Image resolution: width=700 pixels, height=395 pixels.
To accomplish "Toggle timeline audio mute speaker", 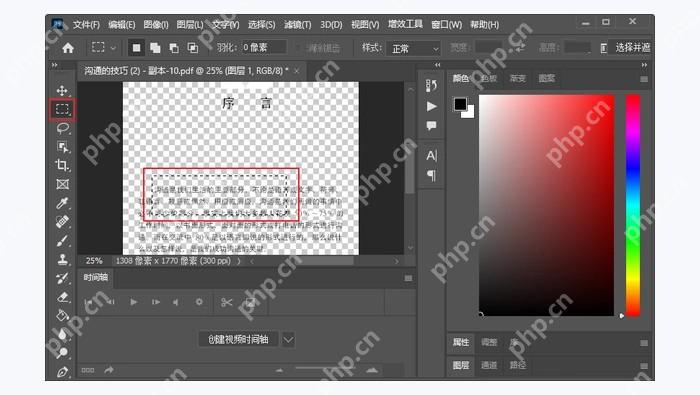I will [176, 302].
